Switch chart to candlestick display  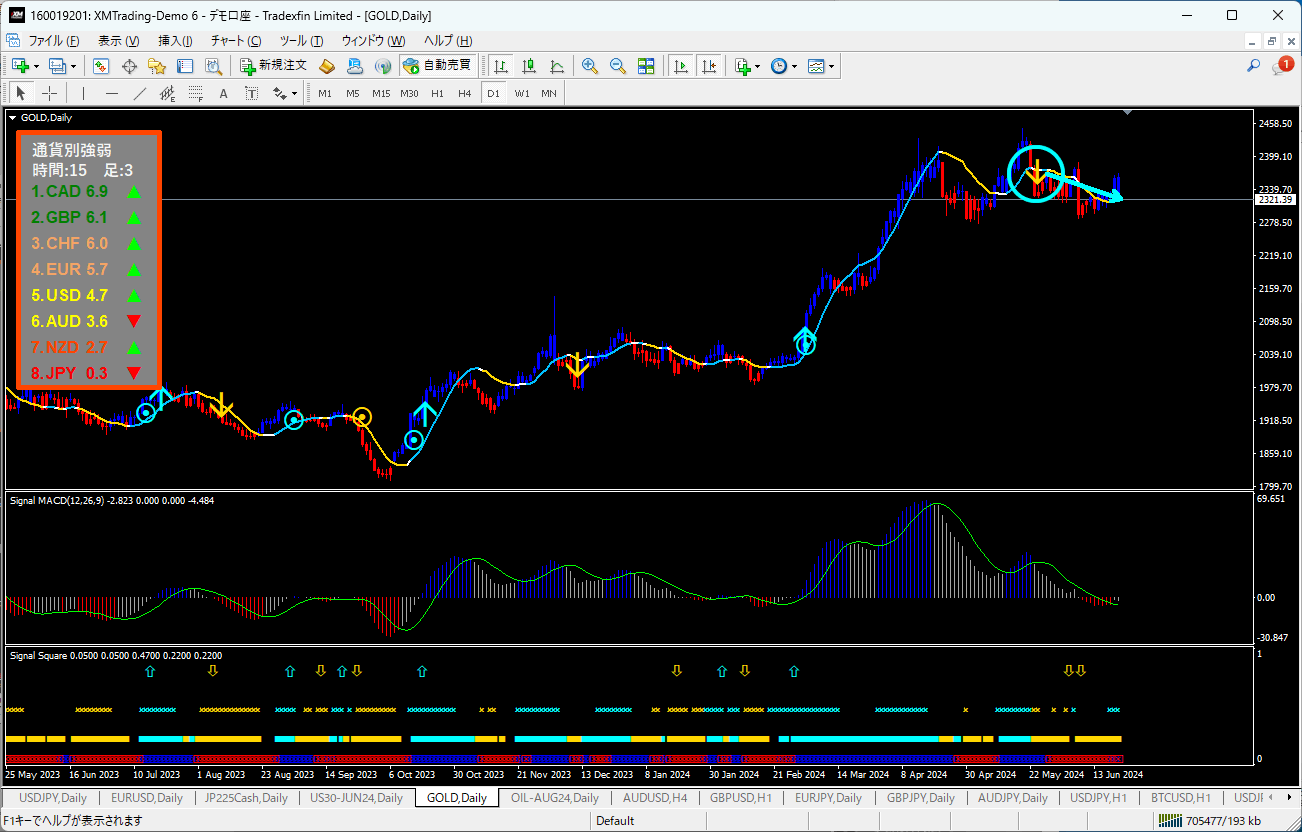[x=528, y=66]
